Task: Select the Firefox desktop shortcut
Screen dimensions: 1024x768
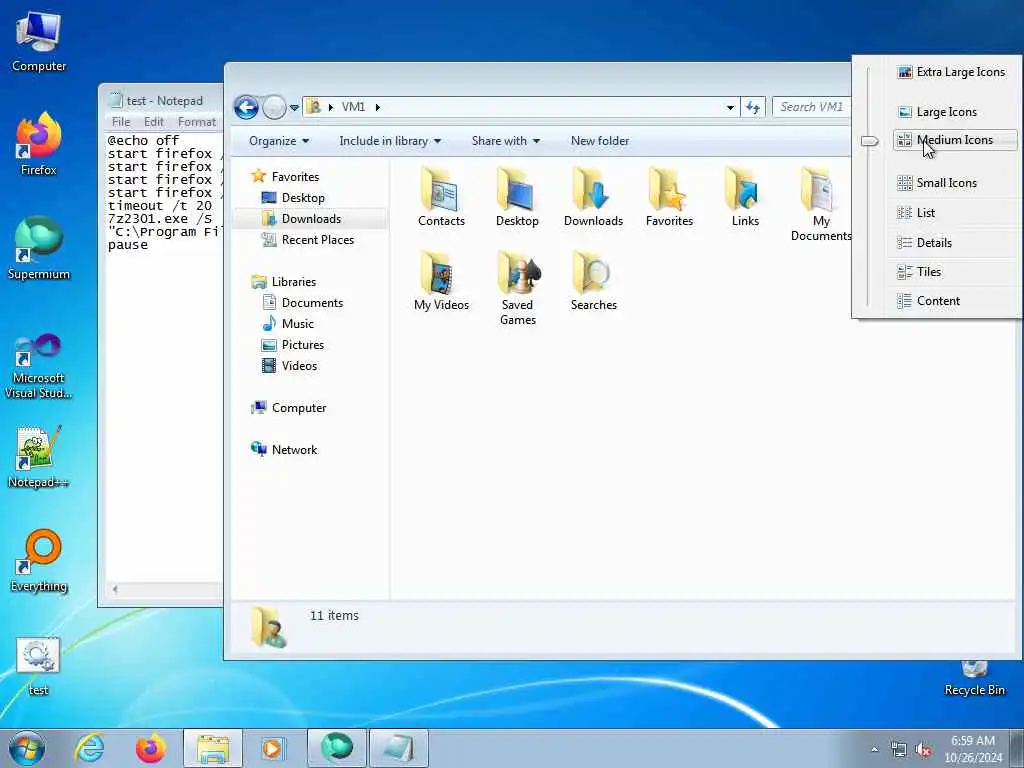Action: pyautogui.click(x=39, y=145)
